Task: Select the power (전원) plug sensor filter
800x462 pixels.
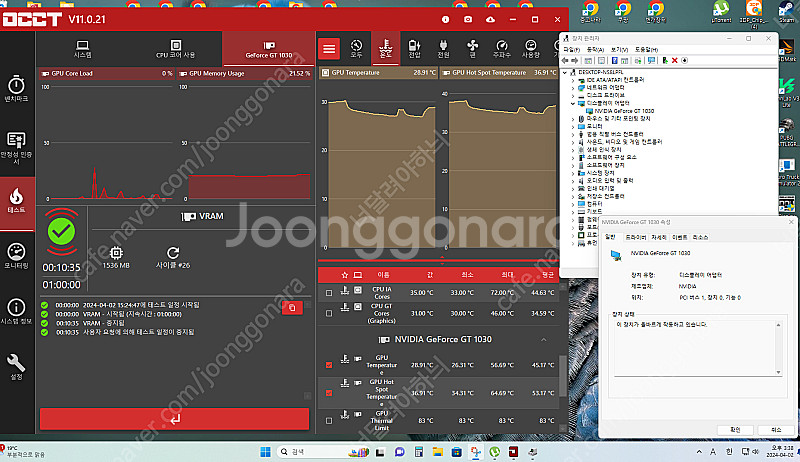Action: pos(443,49)
